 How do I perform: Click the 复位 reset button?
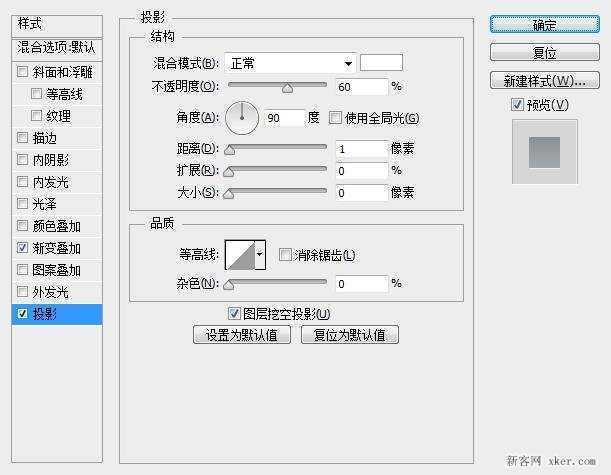point(544,52)
